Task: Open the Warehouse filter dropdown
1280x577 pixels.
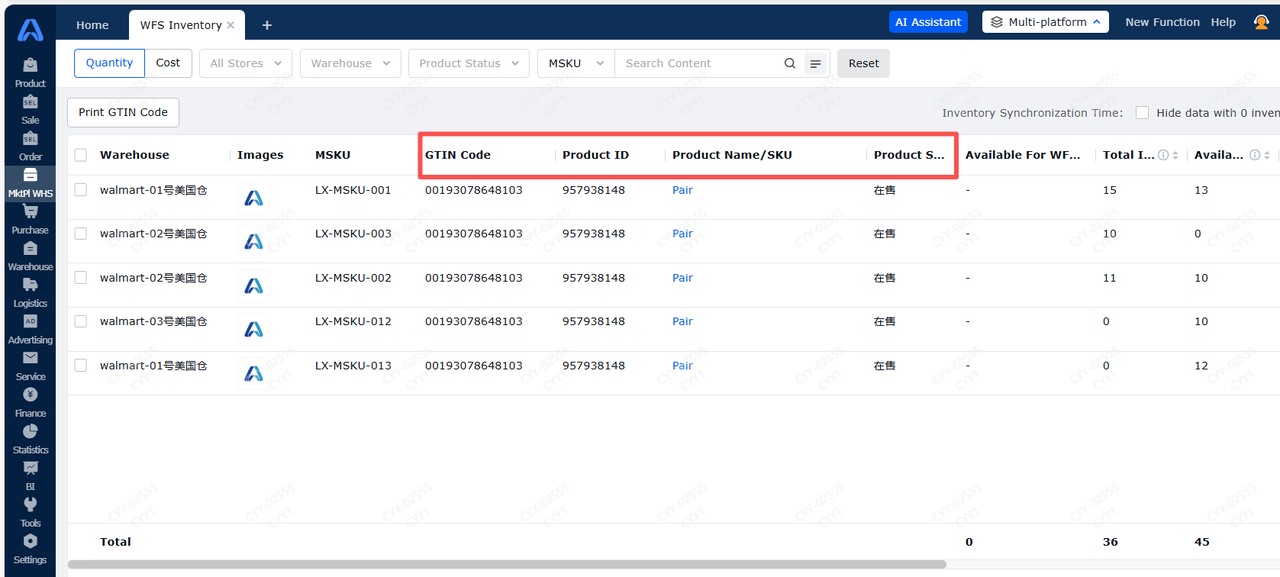Action: pyautogui.click(x=350, y=63)
